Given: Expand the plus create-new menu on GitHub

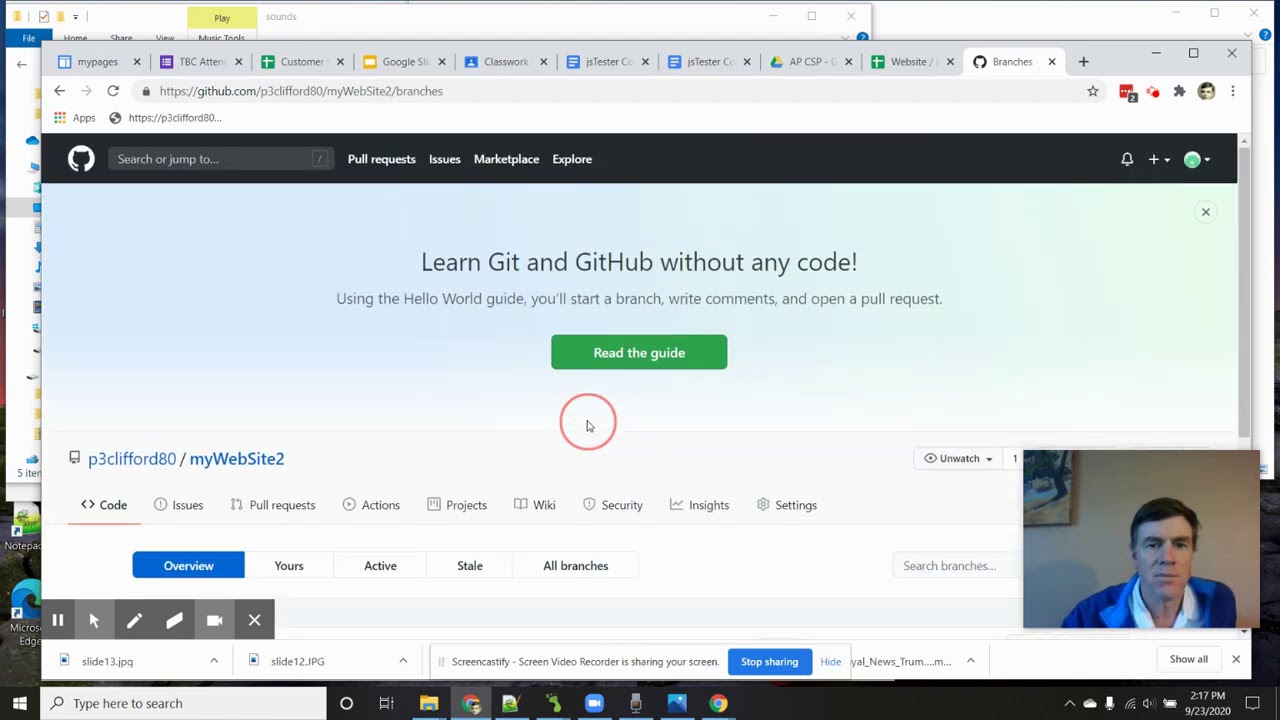Looking at the screenshot, I should point(1159,159).
